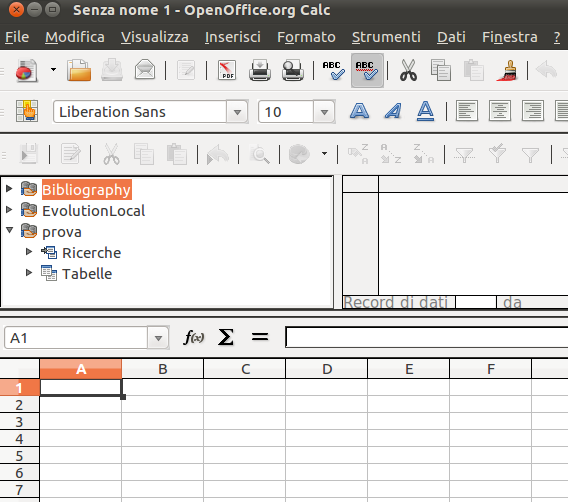Screen dimensions: 568x502
Task: Open the Visualizza menu
Action: (155, 37)
